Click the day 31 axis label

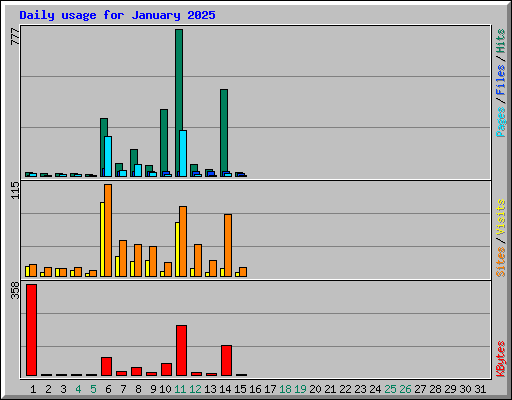click(x=480, y=389)
